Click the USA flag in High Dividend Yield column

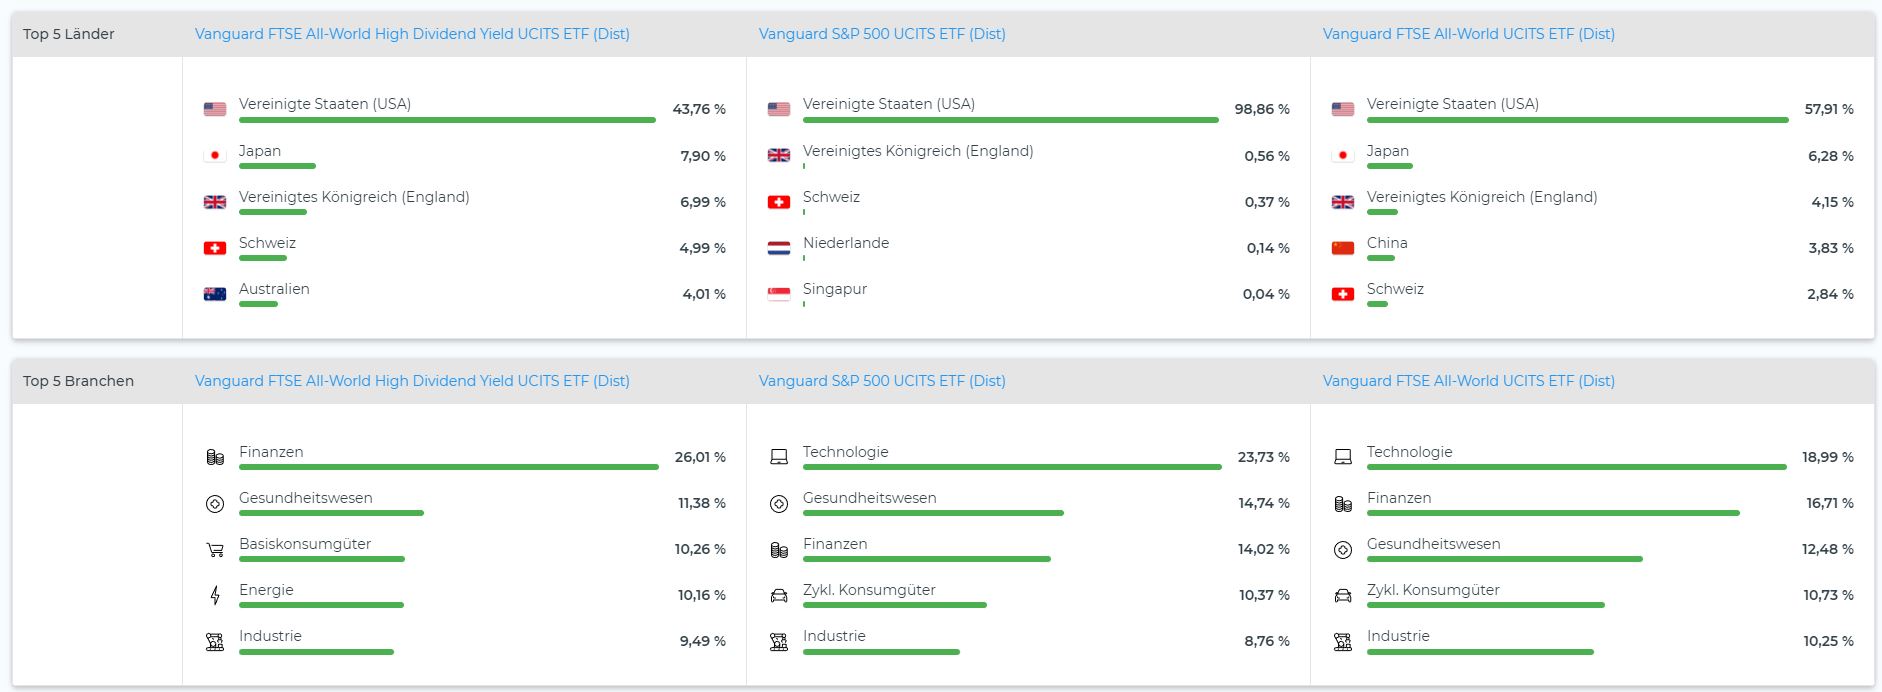pyautogui.click(x=215, y=109)
